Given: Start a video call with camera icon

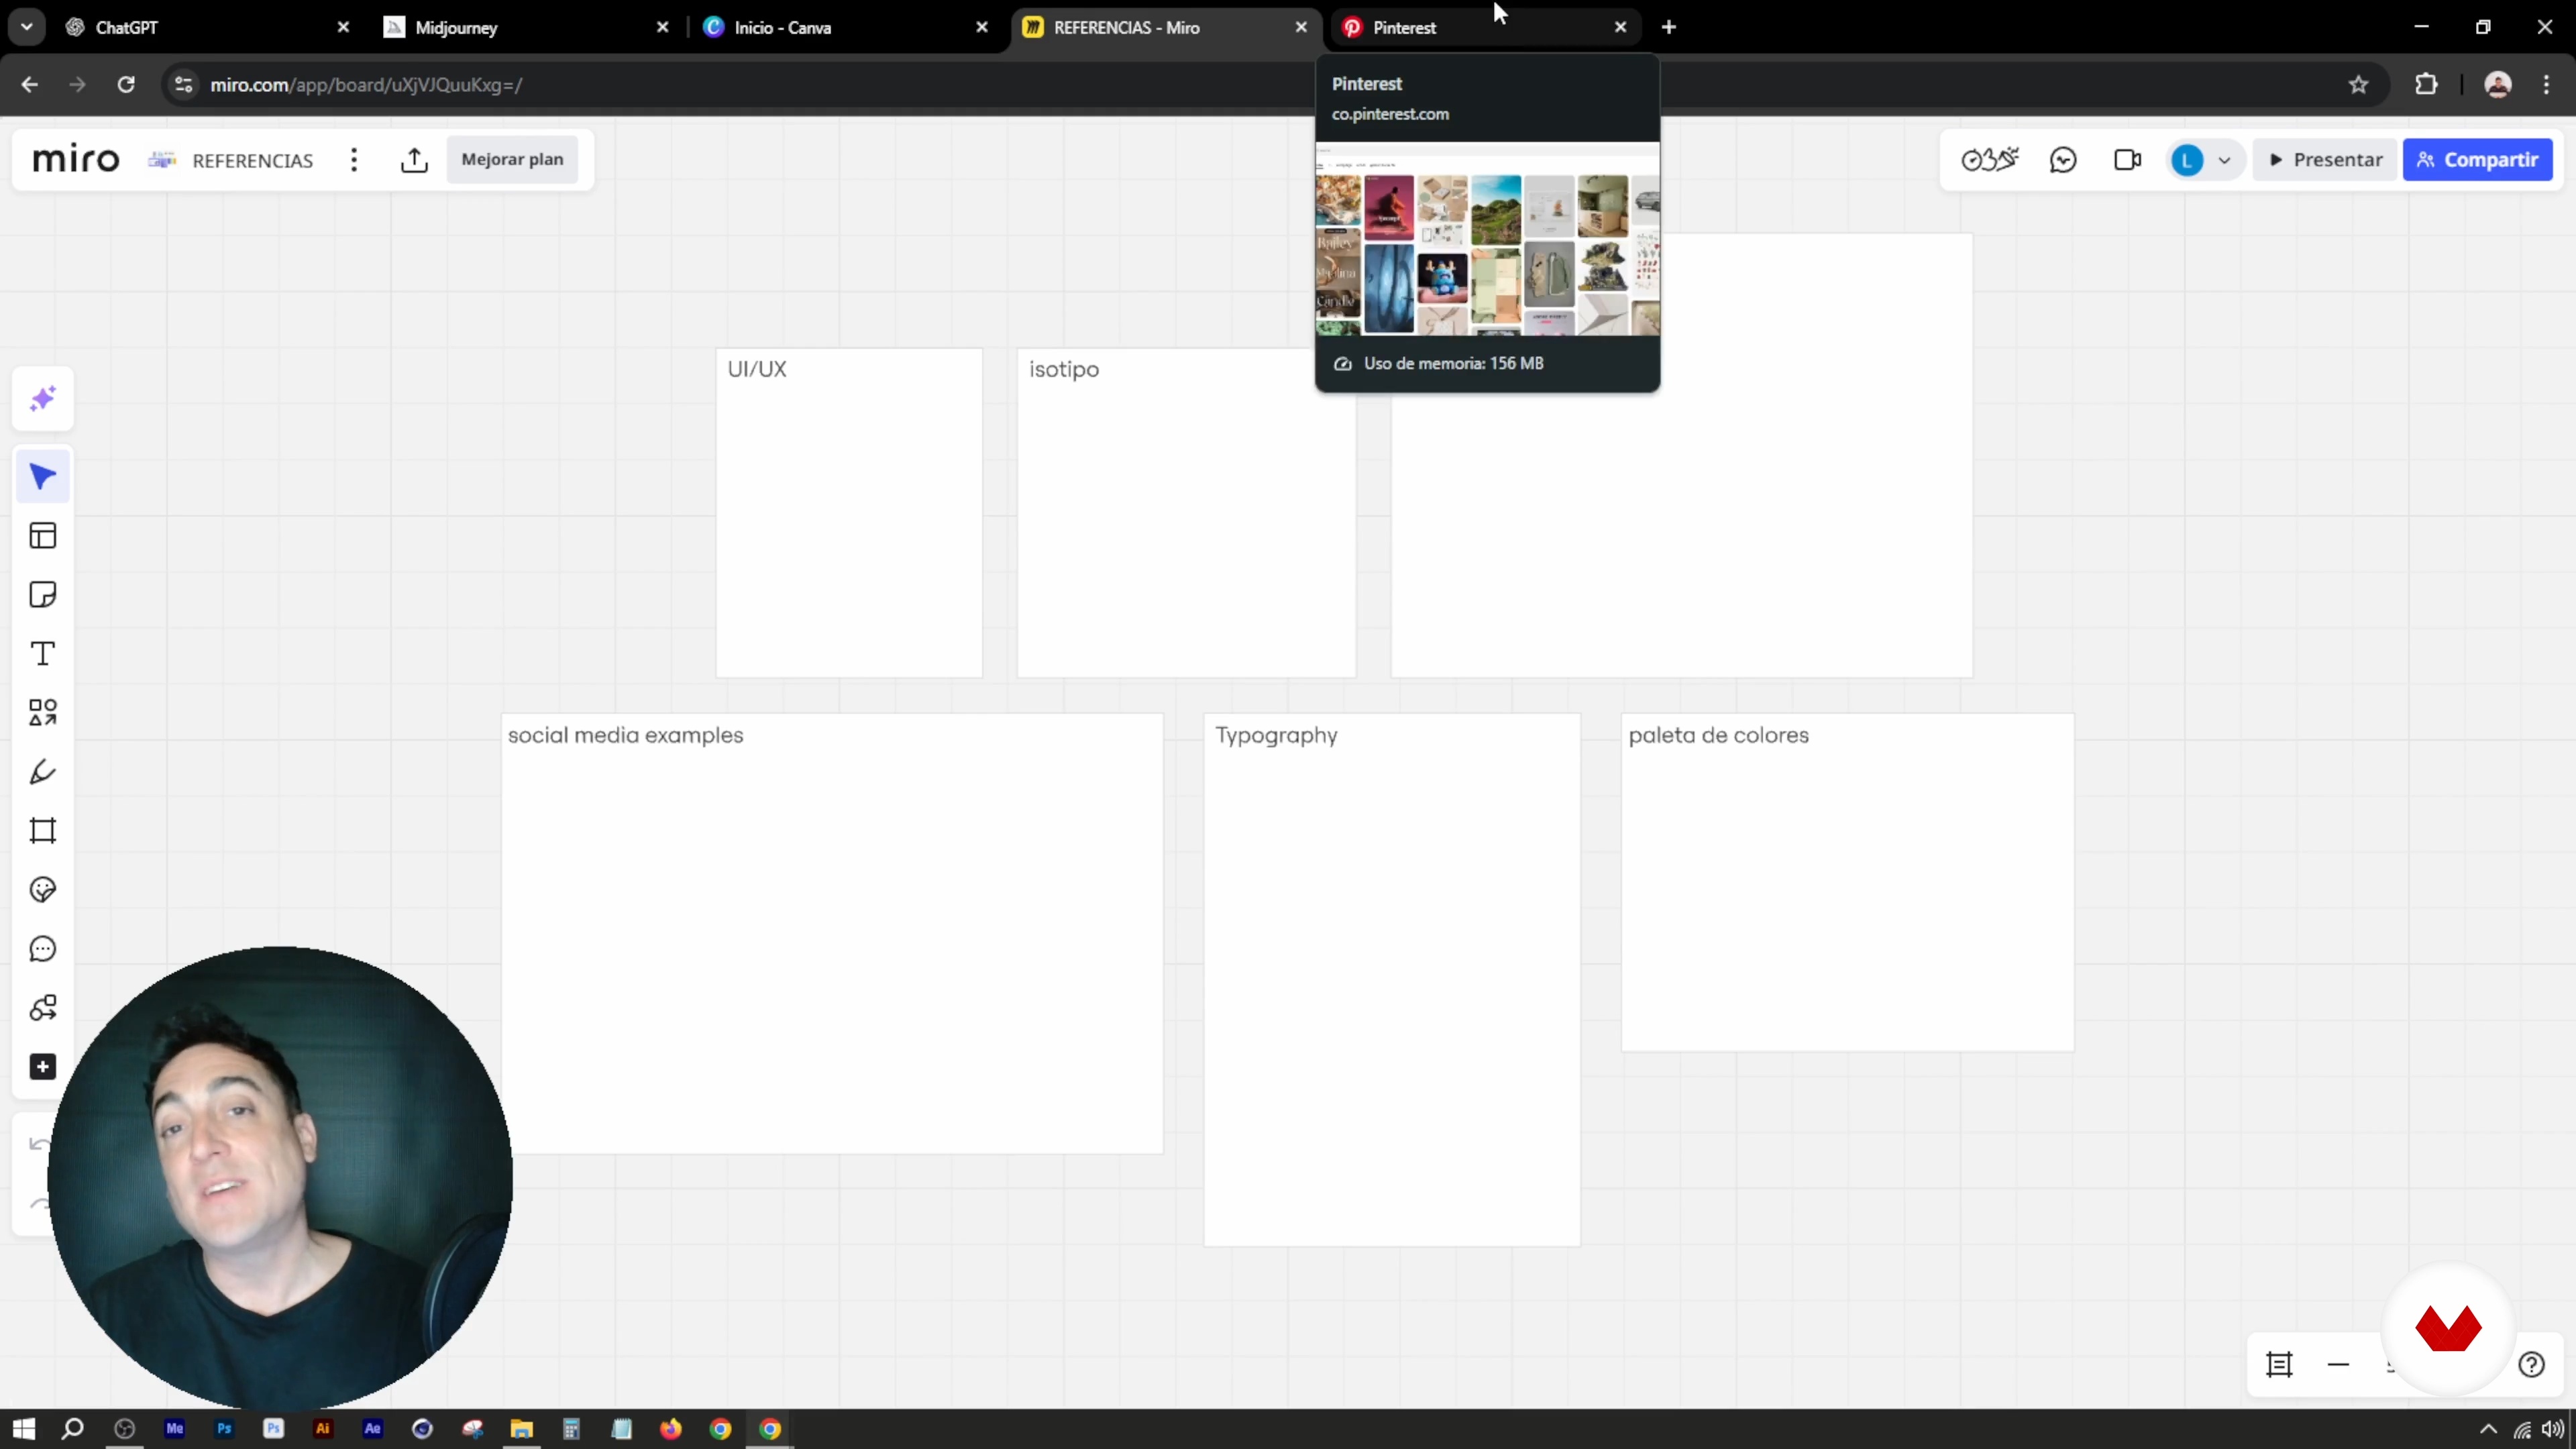Looking at the screenshot, I should 2127,160.
